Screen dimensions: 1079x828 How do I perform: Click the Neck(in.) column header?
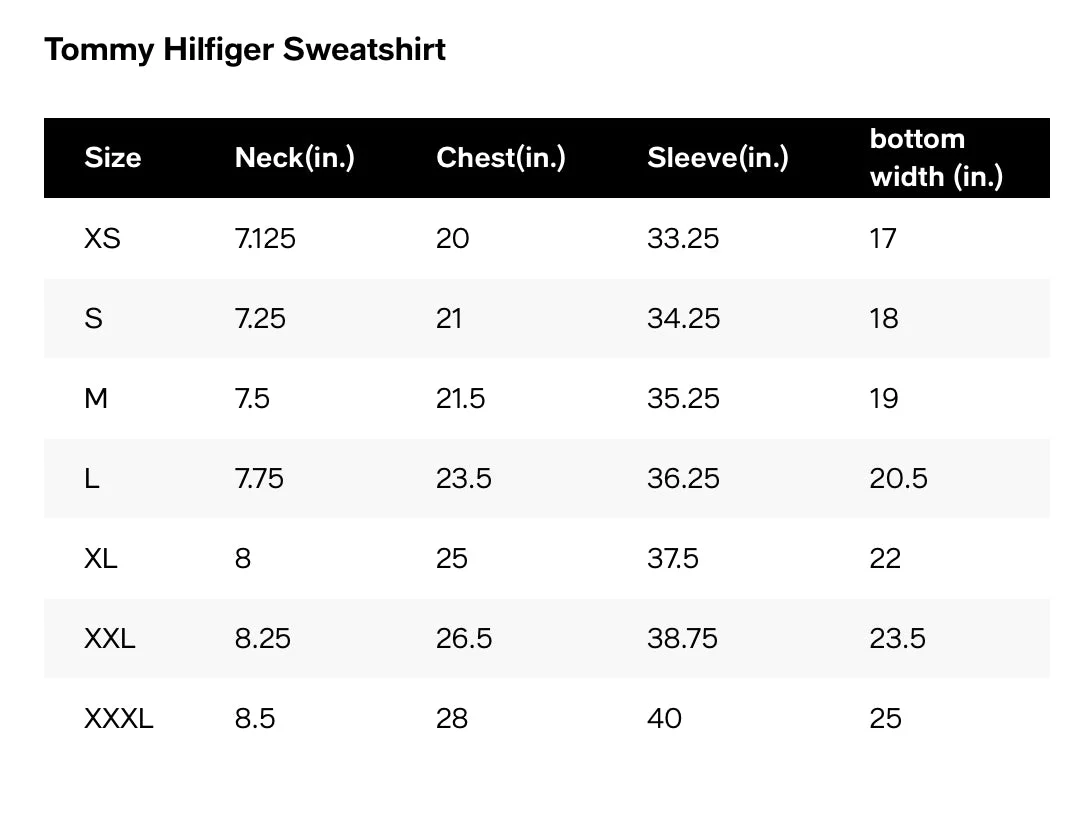tap(295, 158)
